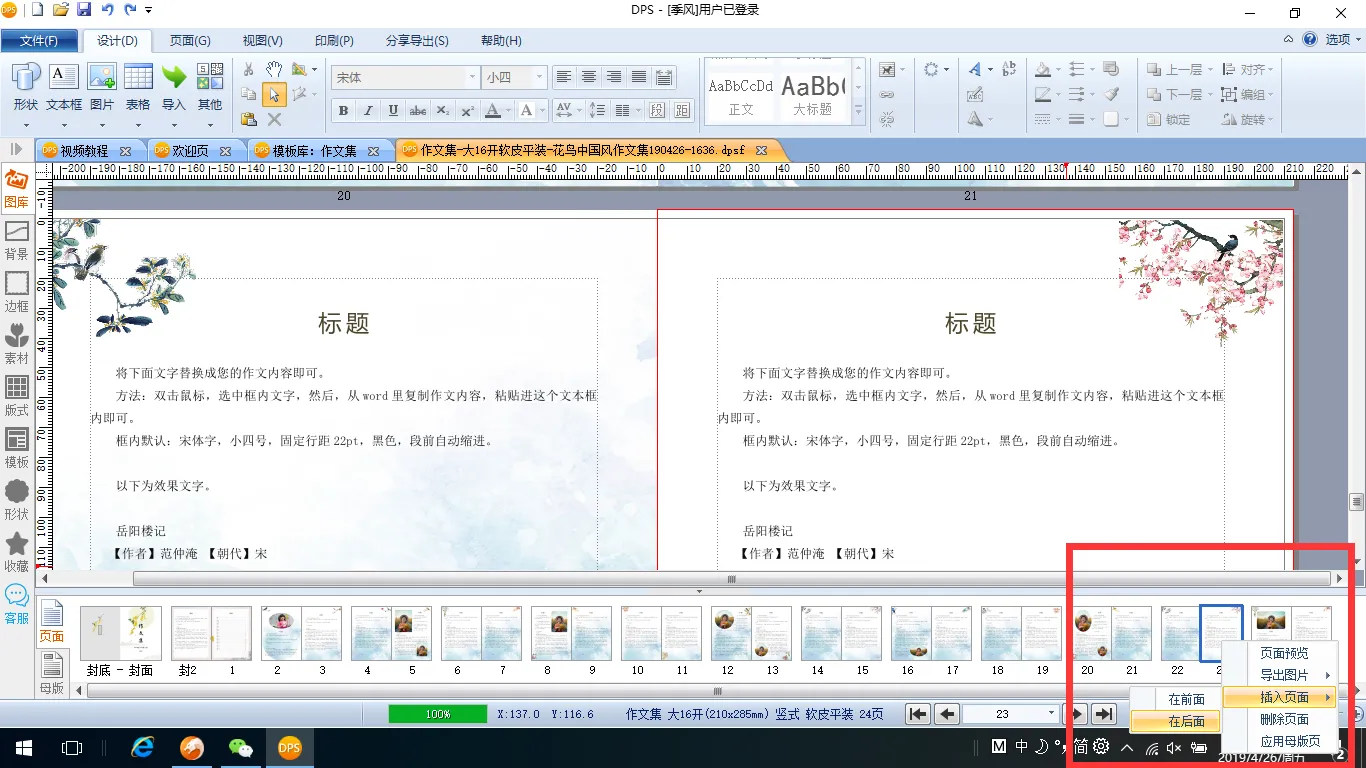Click the 锁定 lock button

pos(1168,120)
